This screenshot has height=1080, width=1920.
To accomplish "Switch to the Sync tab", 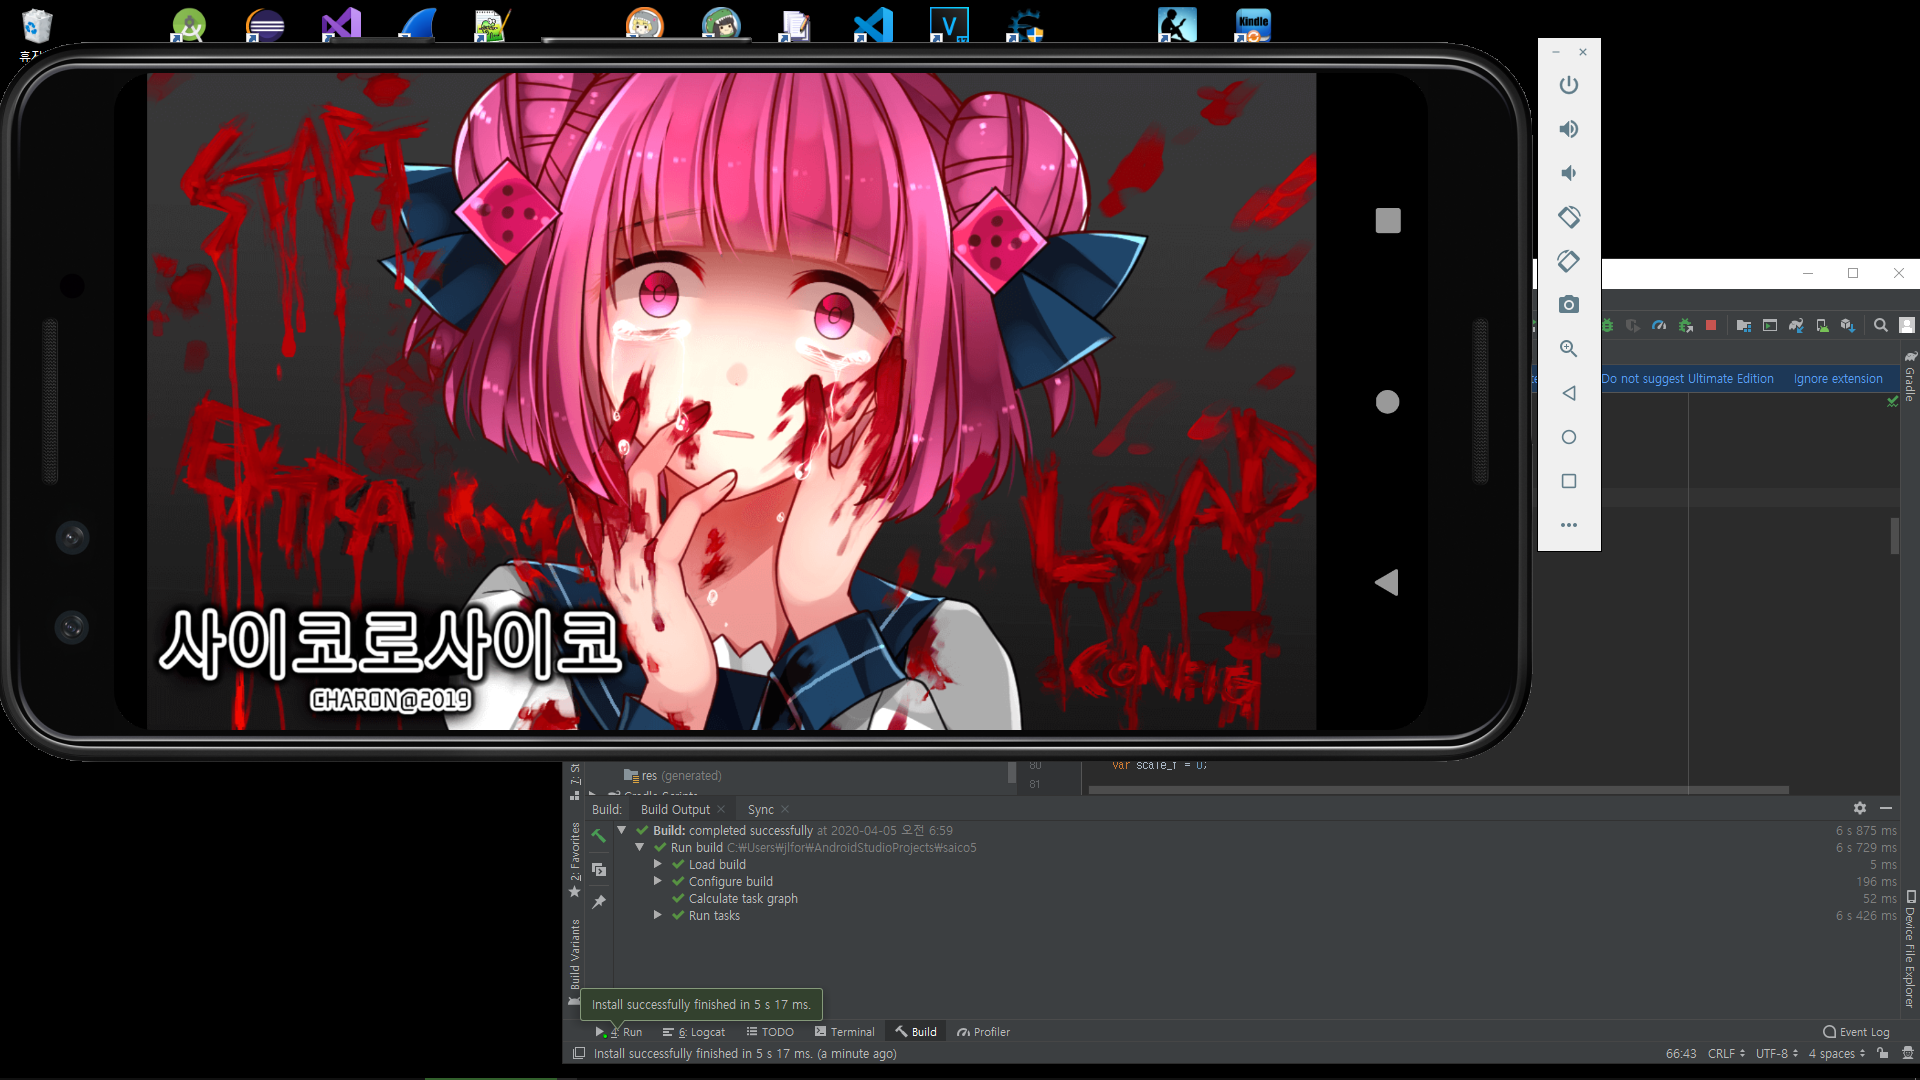I will click(x=761, y=810).
